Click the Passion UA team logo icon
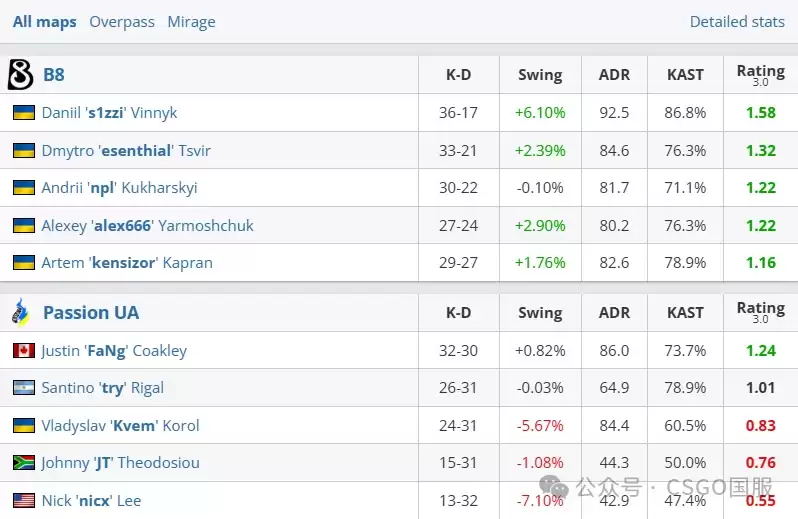798x519 pixels. (x=20, y=311)
